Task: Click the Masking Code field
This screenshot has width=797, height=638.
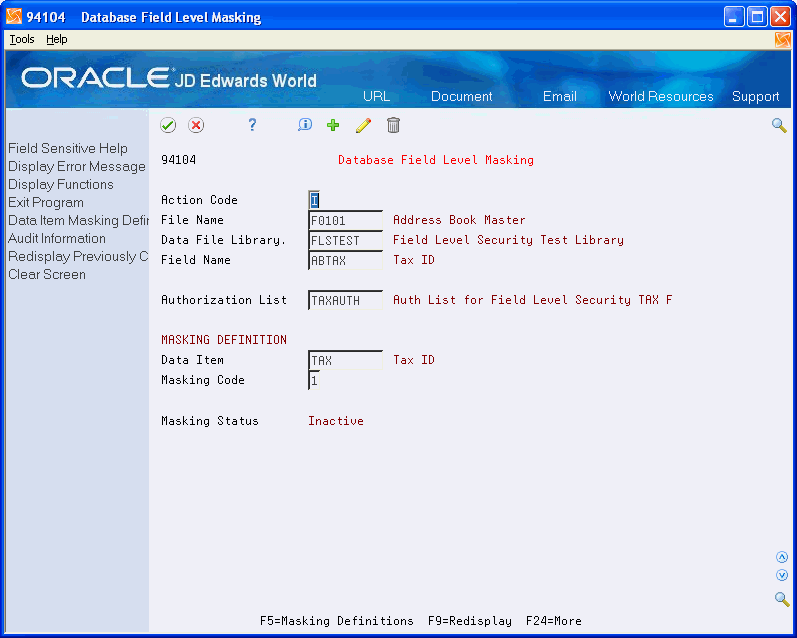Action: pos(314,380)
